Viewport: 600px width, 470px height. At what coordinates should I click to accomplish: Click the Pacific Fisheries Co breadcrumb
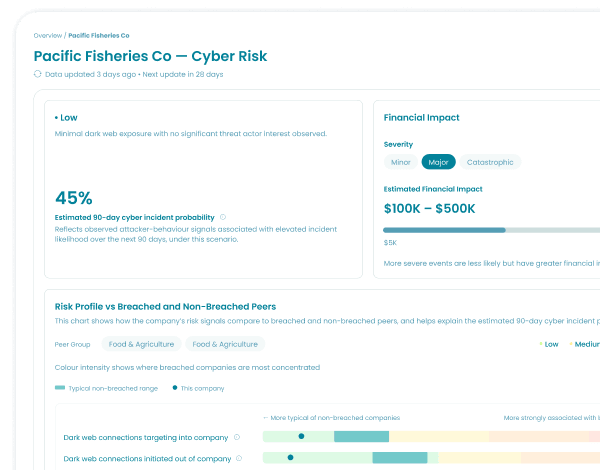coord(99,36)
